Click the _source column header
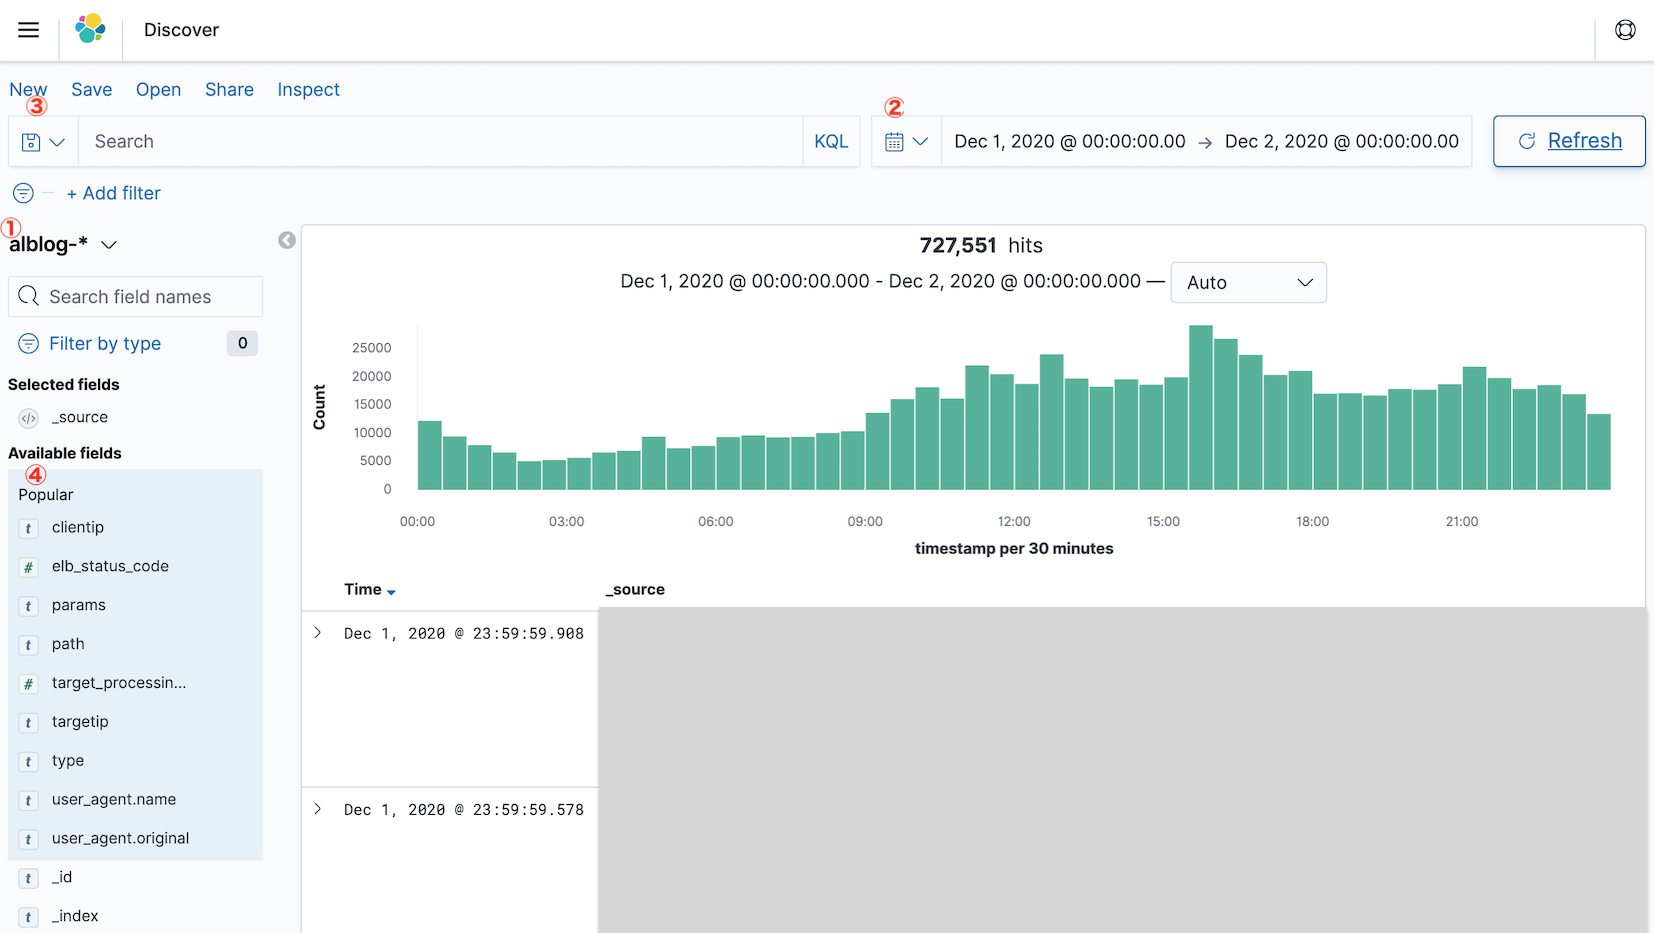Viewport: 1654px width, 933px height. point(635,590)
